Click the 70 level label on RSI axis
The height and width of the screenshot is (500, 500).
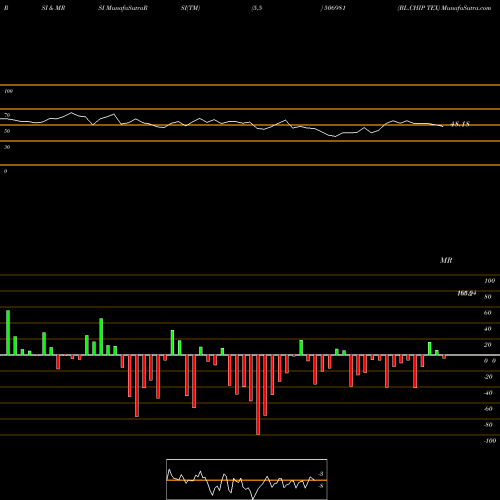click(7, 115)
